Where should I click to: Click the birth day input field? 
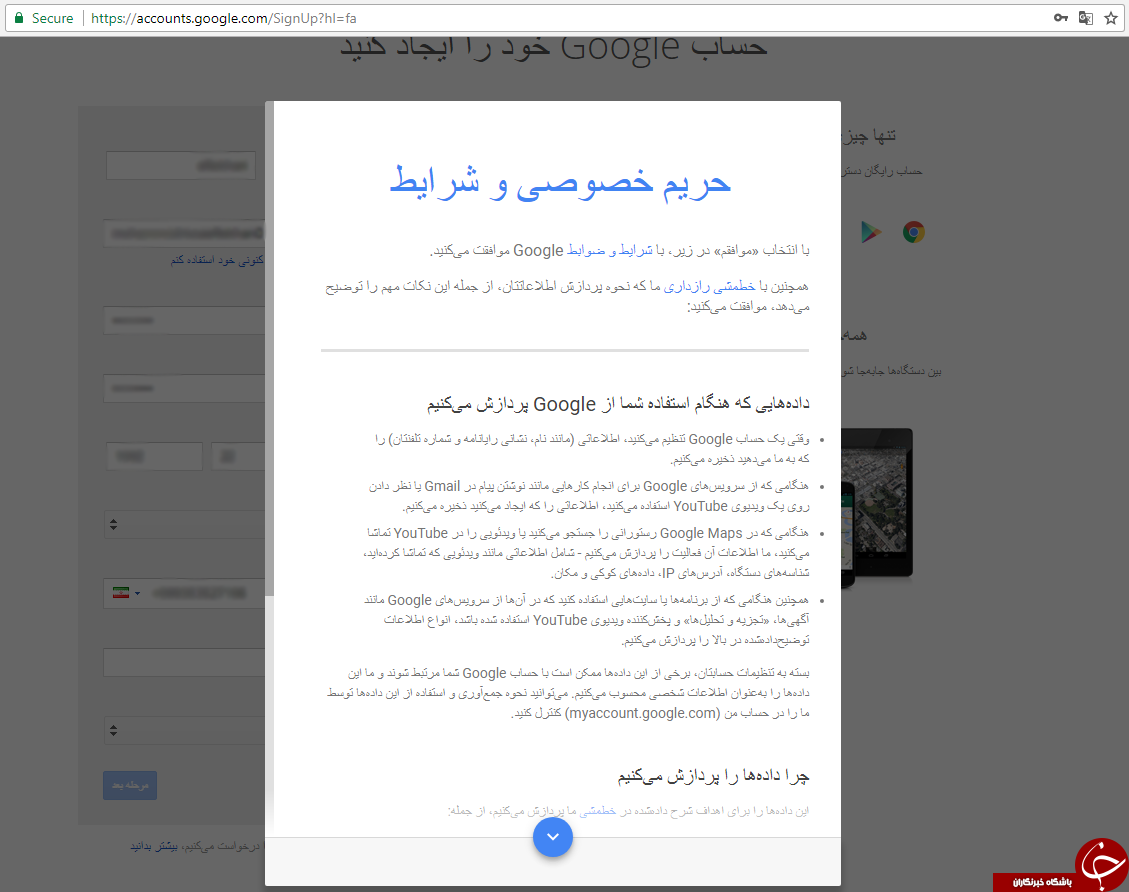[x=238, y=456]
